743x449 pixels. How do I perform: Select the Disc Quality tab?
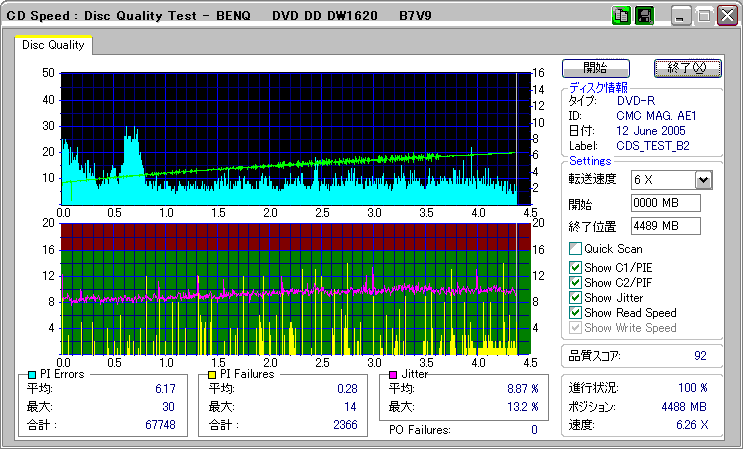click(x=55, y=46)
